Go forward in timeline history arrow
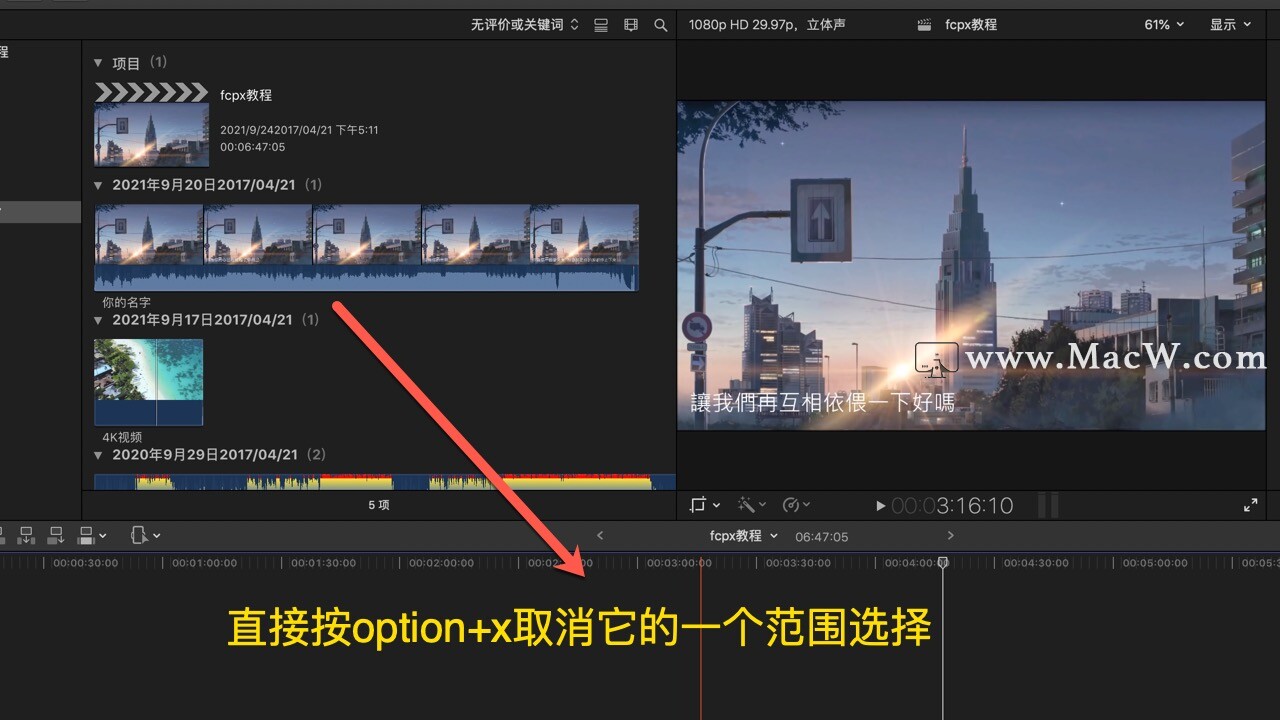 coord(950,536)
